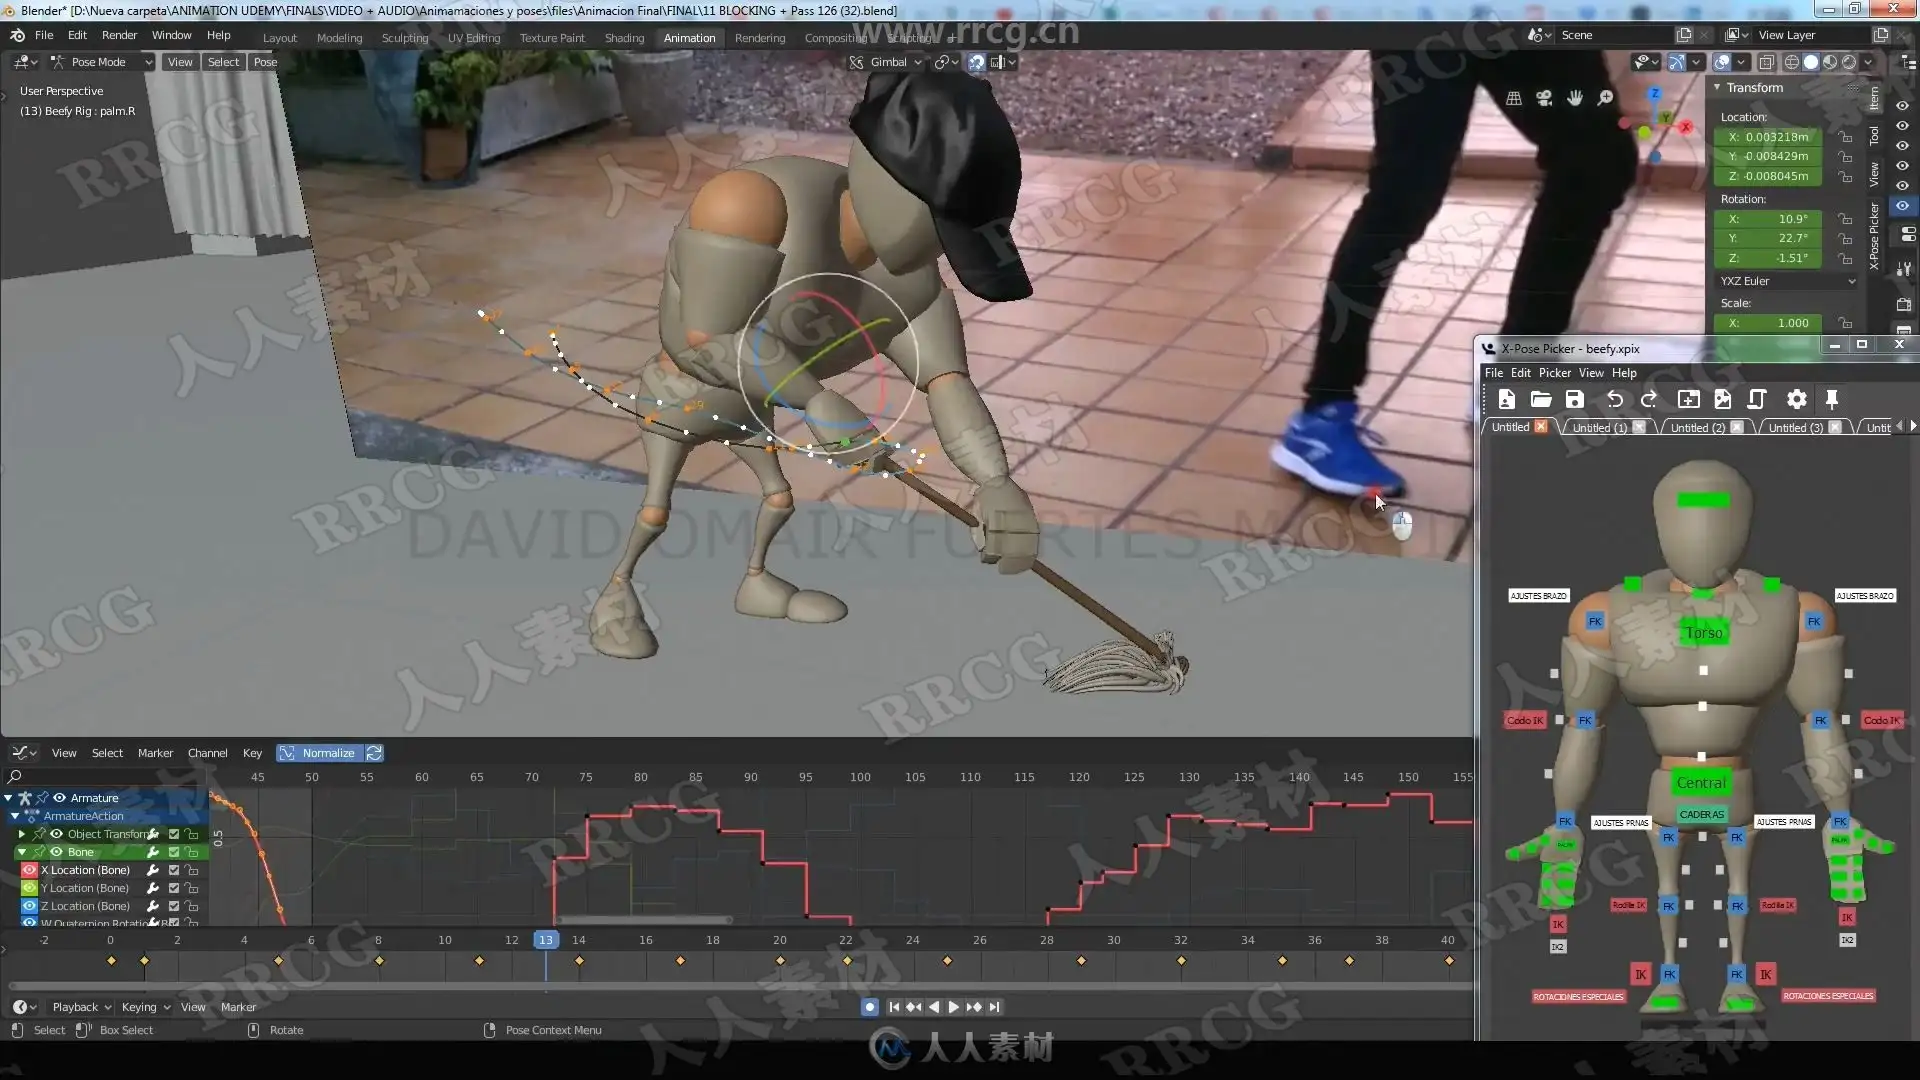Open the Picker menu in X-Pose Picker

click(x=1554, y=373)
